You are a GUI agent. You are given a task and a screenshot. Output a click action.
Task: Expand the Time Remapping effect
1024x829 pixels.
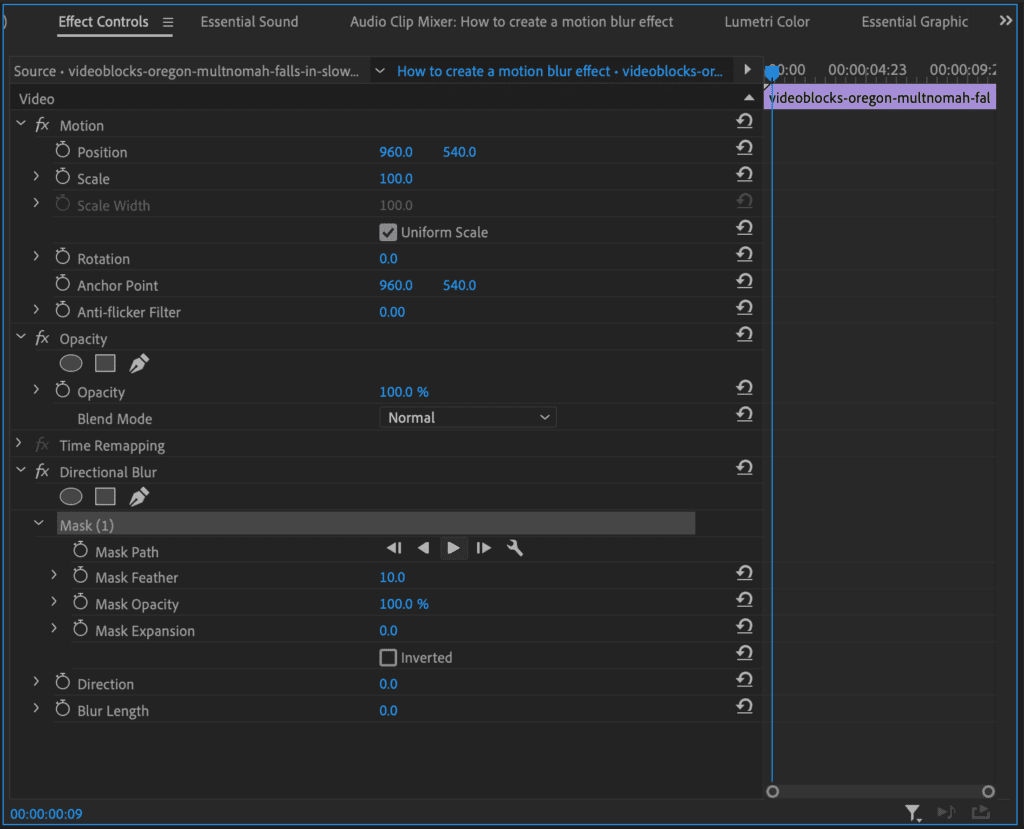(x=19, y=444)
